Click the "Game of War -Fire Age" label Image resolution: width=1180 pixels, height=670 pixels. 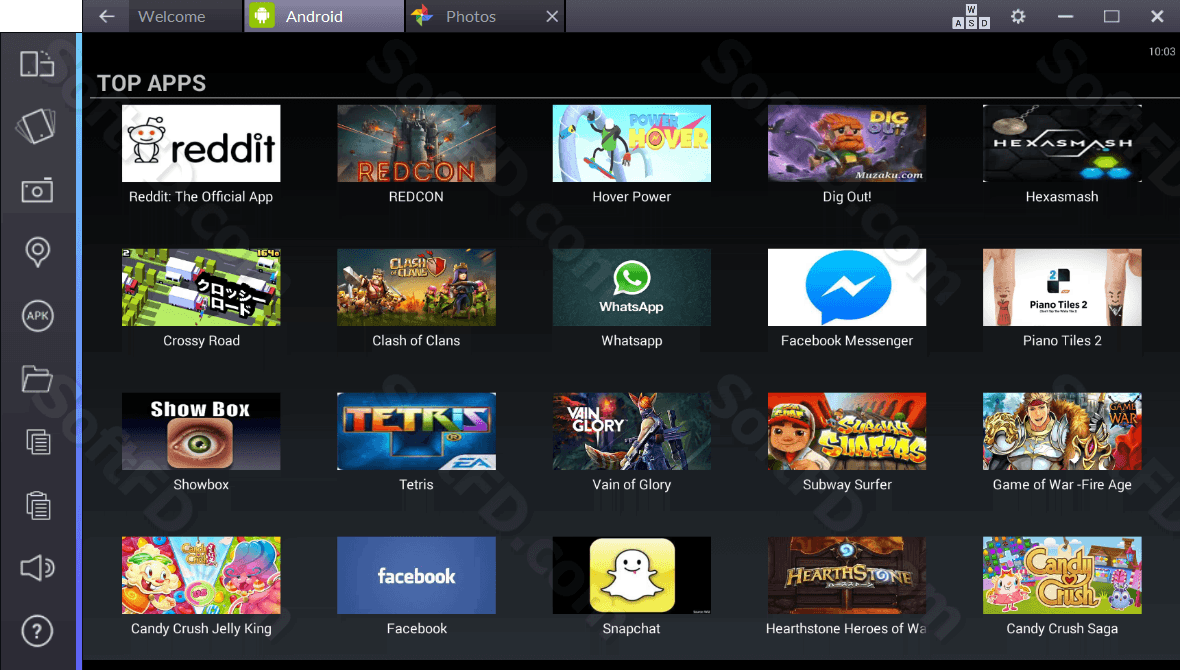coord(1062,484)
